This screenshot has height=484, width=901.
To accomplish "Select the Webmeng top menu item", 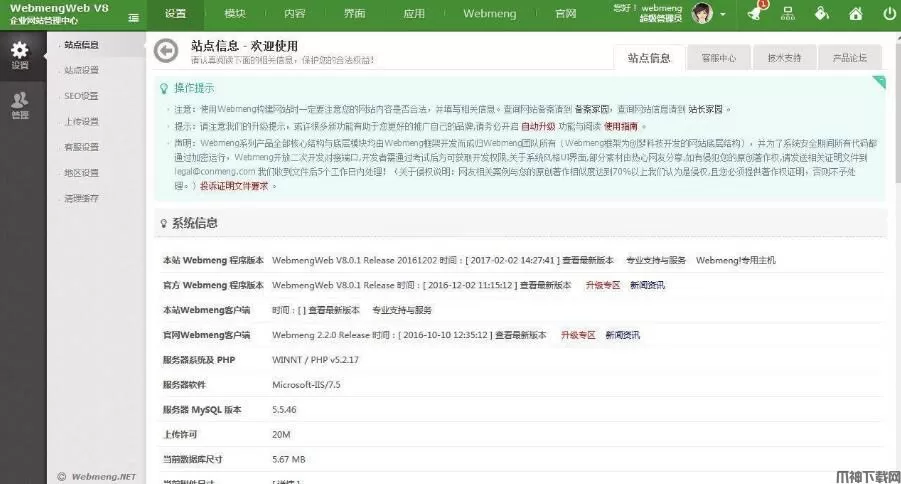I will pyautogui.click(x=490, y=14).
